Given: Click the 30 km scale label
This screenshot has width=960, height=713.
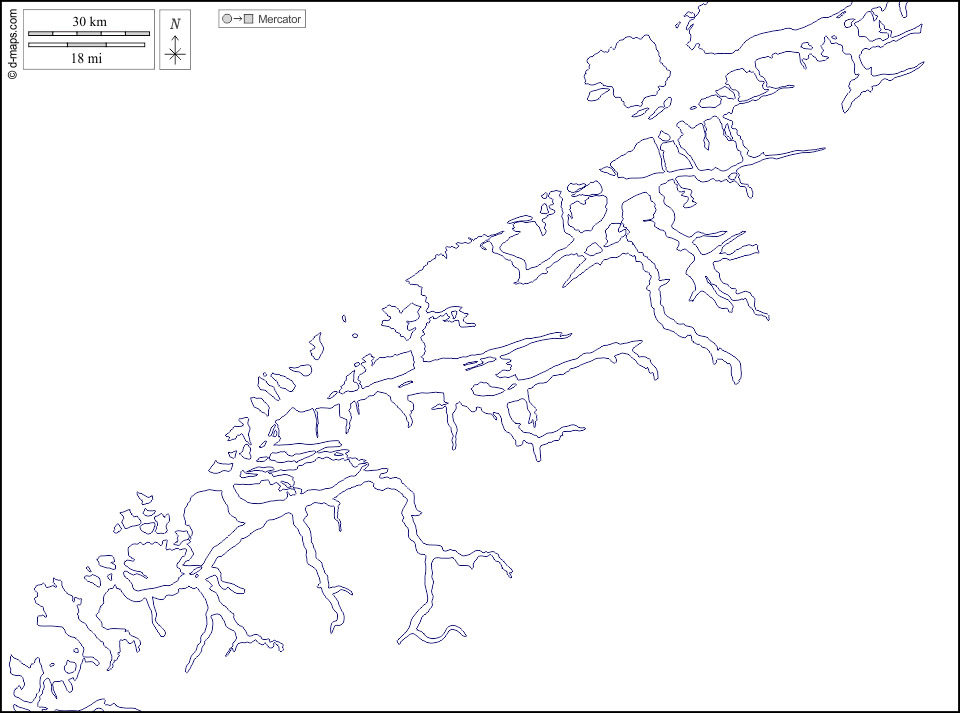Looking at the screenshot, I should [x=89, y=22].
